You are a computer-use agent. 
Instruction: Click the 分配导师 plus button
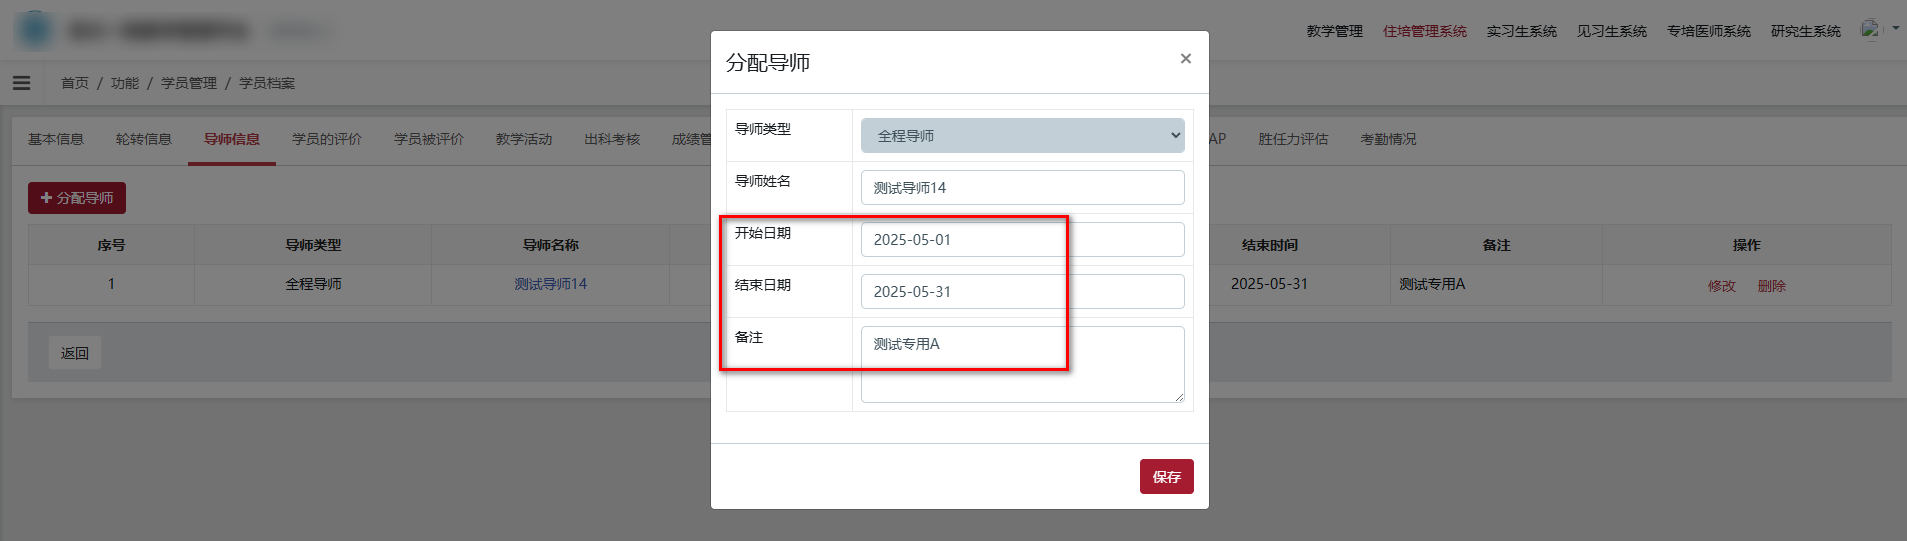pos(77,198)
